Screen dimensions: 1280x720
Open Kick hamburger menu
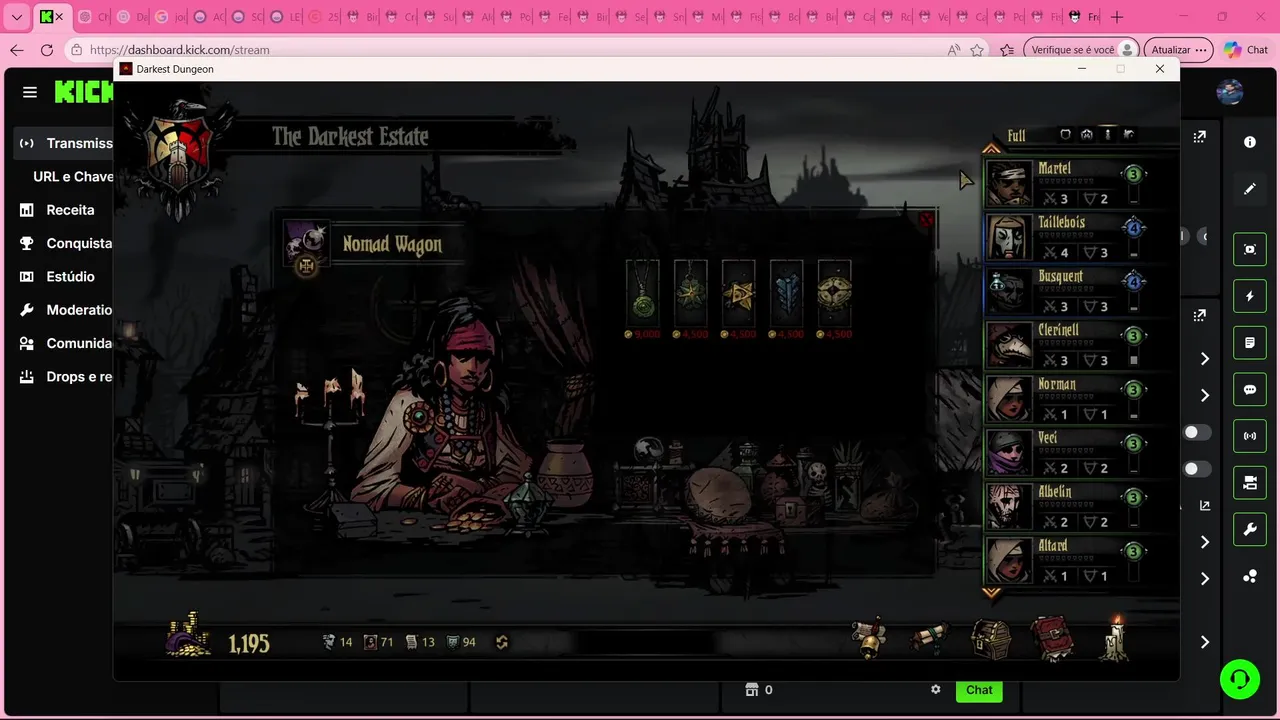[x=30, y=92]
